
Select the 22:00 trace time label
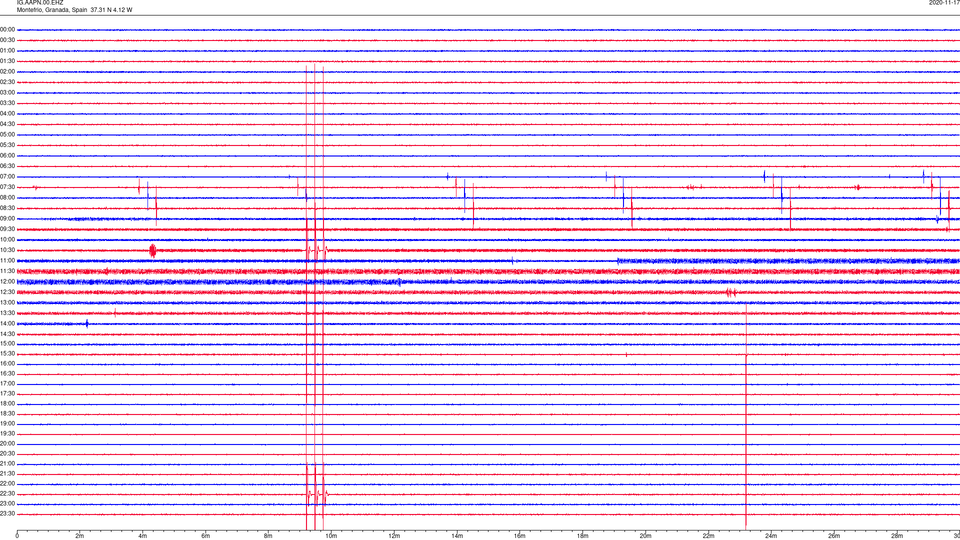[x=7, y=484]
